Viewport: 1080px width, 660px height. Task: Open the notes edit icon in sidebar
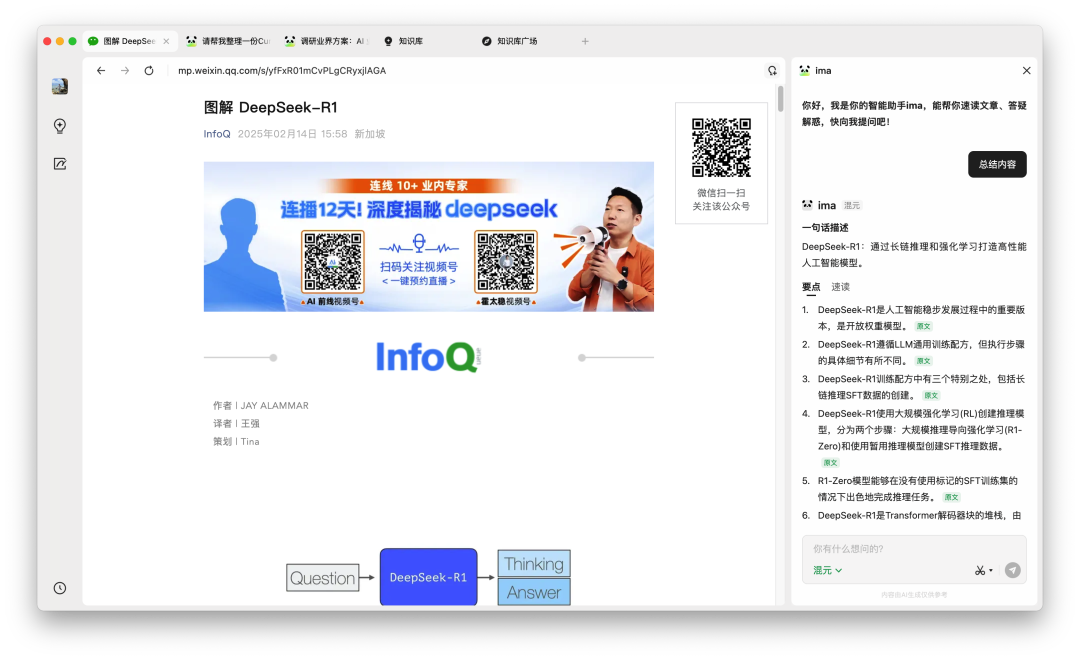60,164
